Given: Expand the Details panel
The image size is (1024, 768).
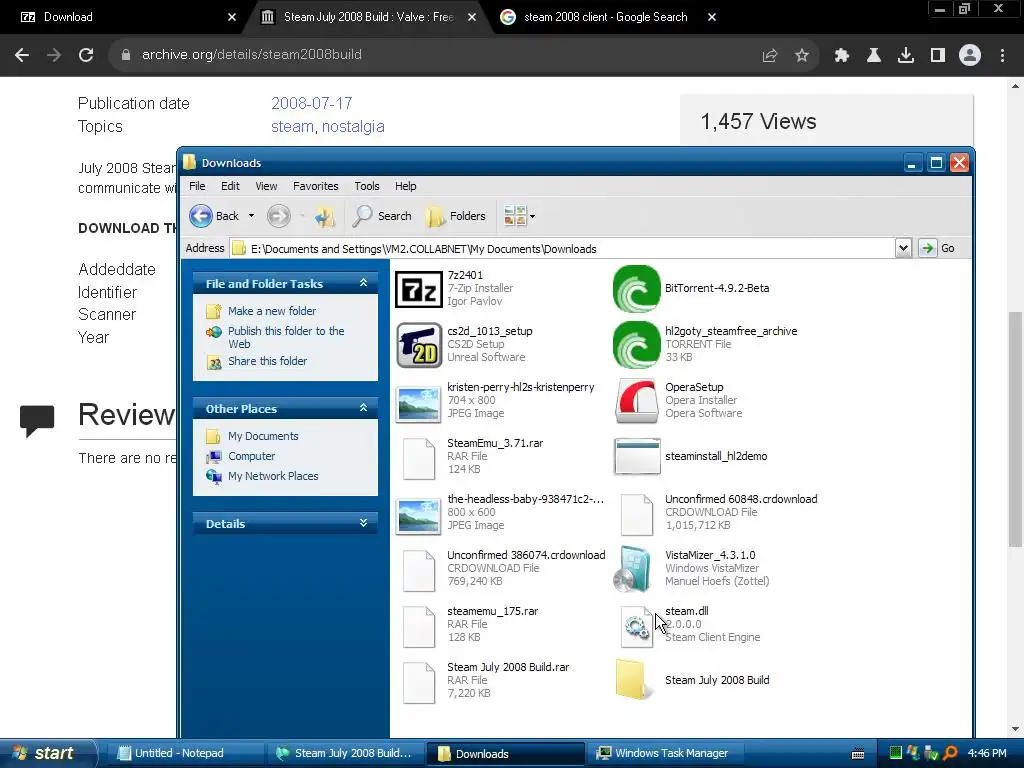Looking at the screenshot, I should (x=364, y=522).
